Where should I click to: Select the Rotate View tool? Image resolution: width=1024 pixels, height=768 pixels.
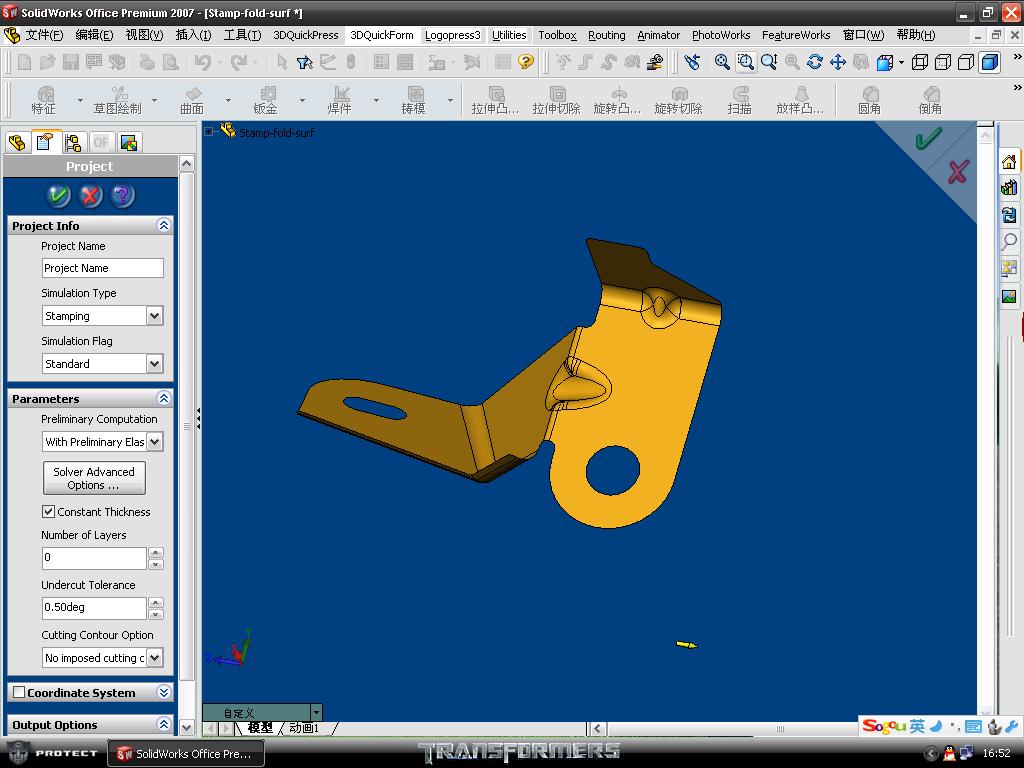coord(815,62)
